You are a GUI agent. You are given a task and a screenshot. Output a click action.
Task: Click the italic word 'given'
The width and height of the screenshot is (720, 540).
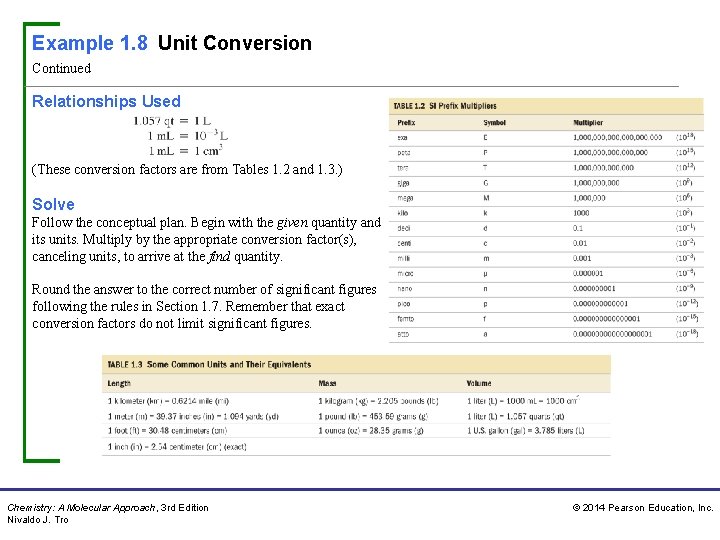tap(292, 223)
